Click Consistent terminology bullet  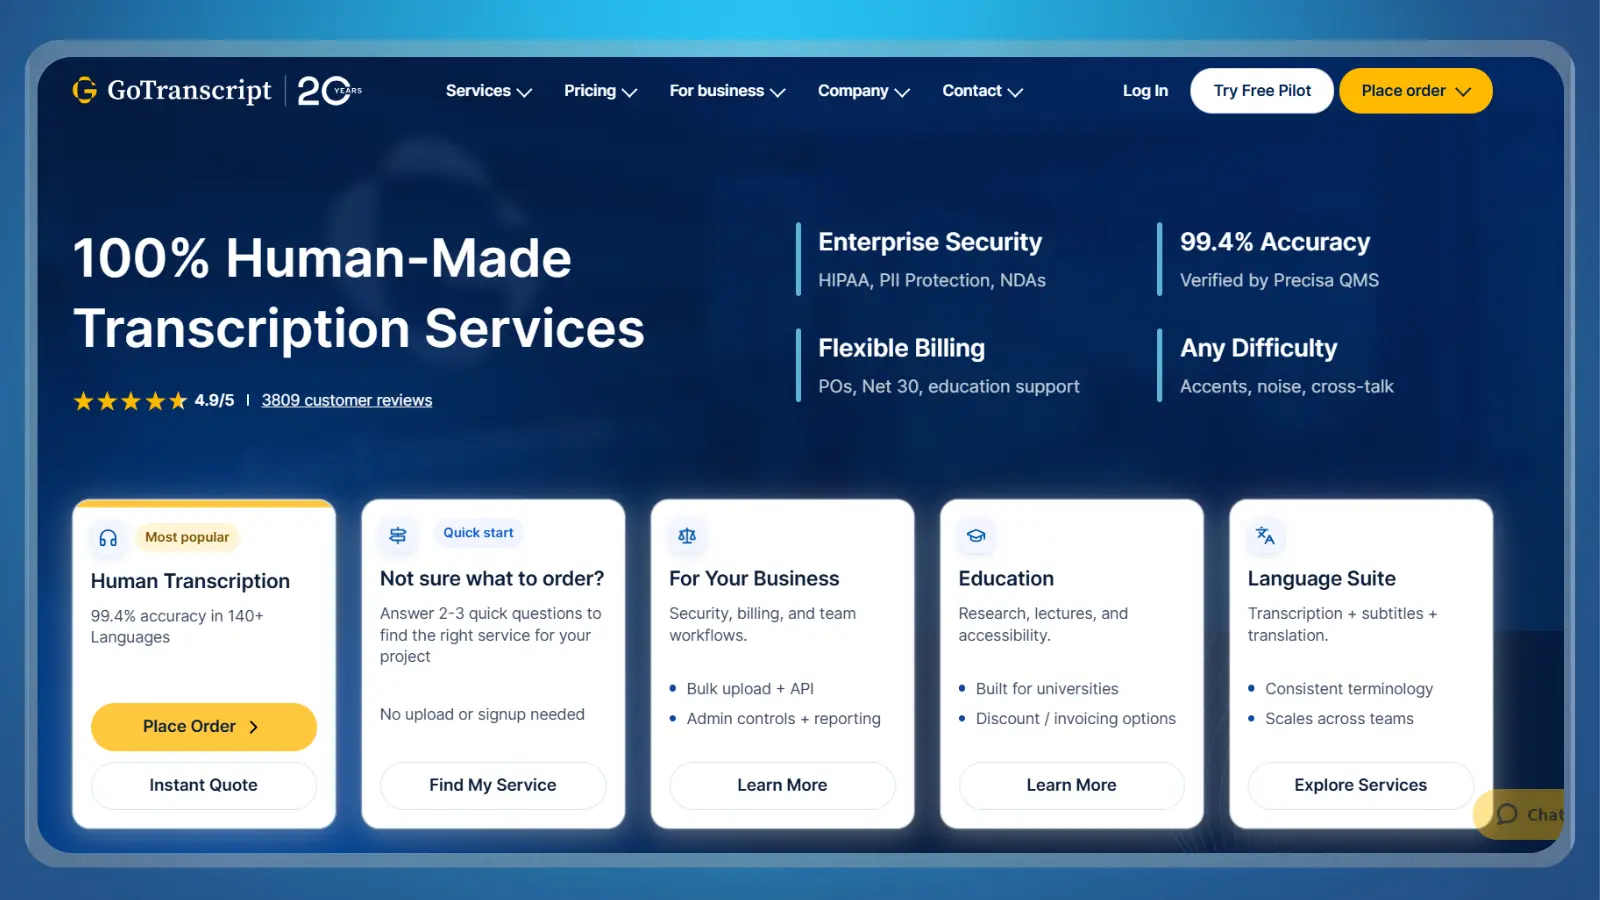[1348, 689]
